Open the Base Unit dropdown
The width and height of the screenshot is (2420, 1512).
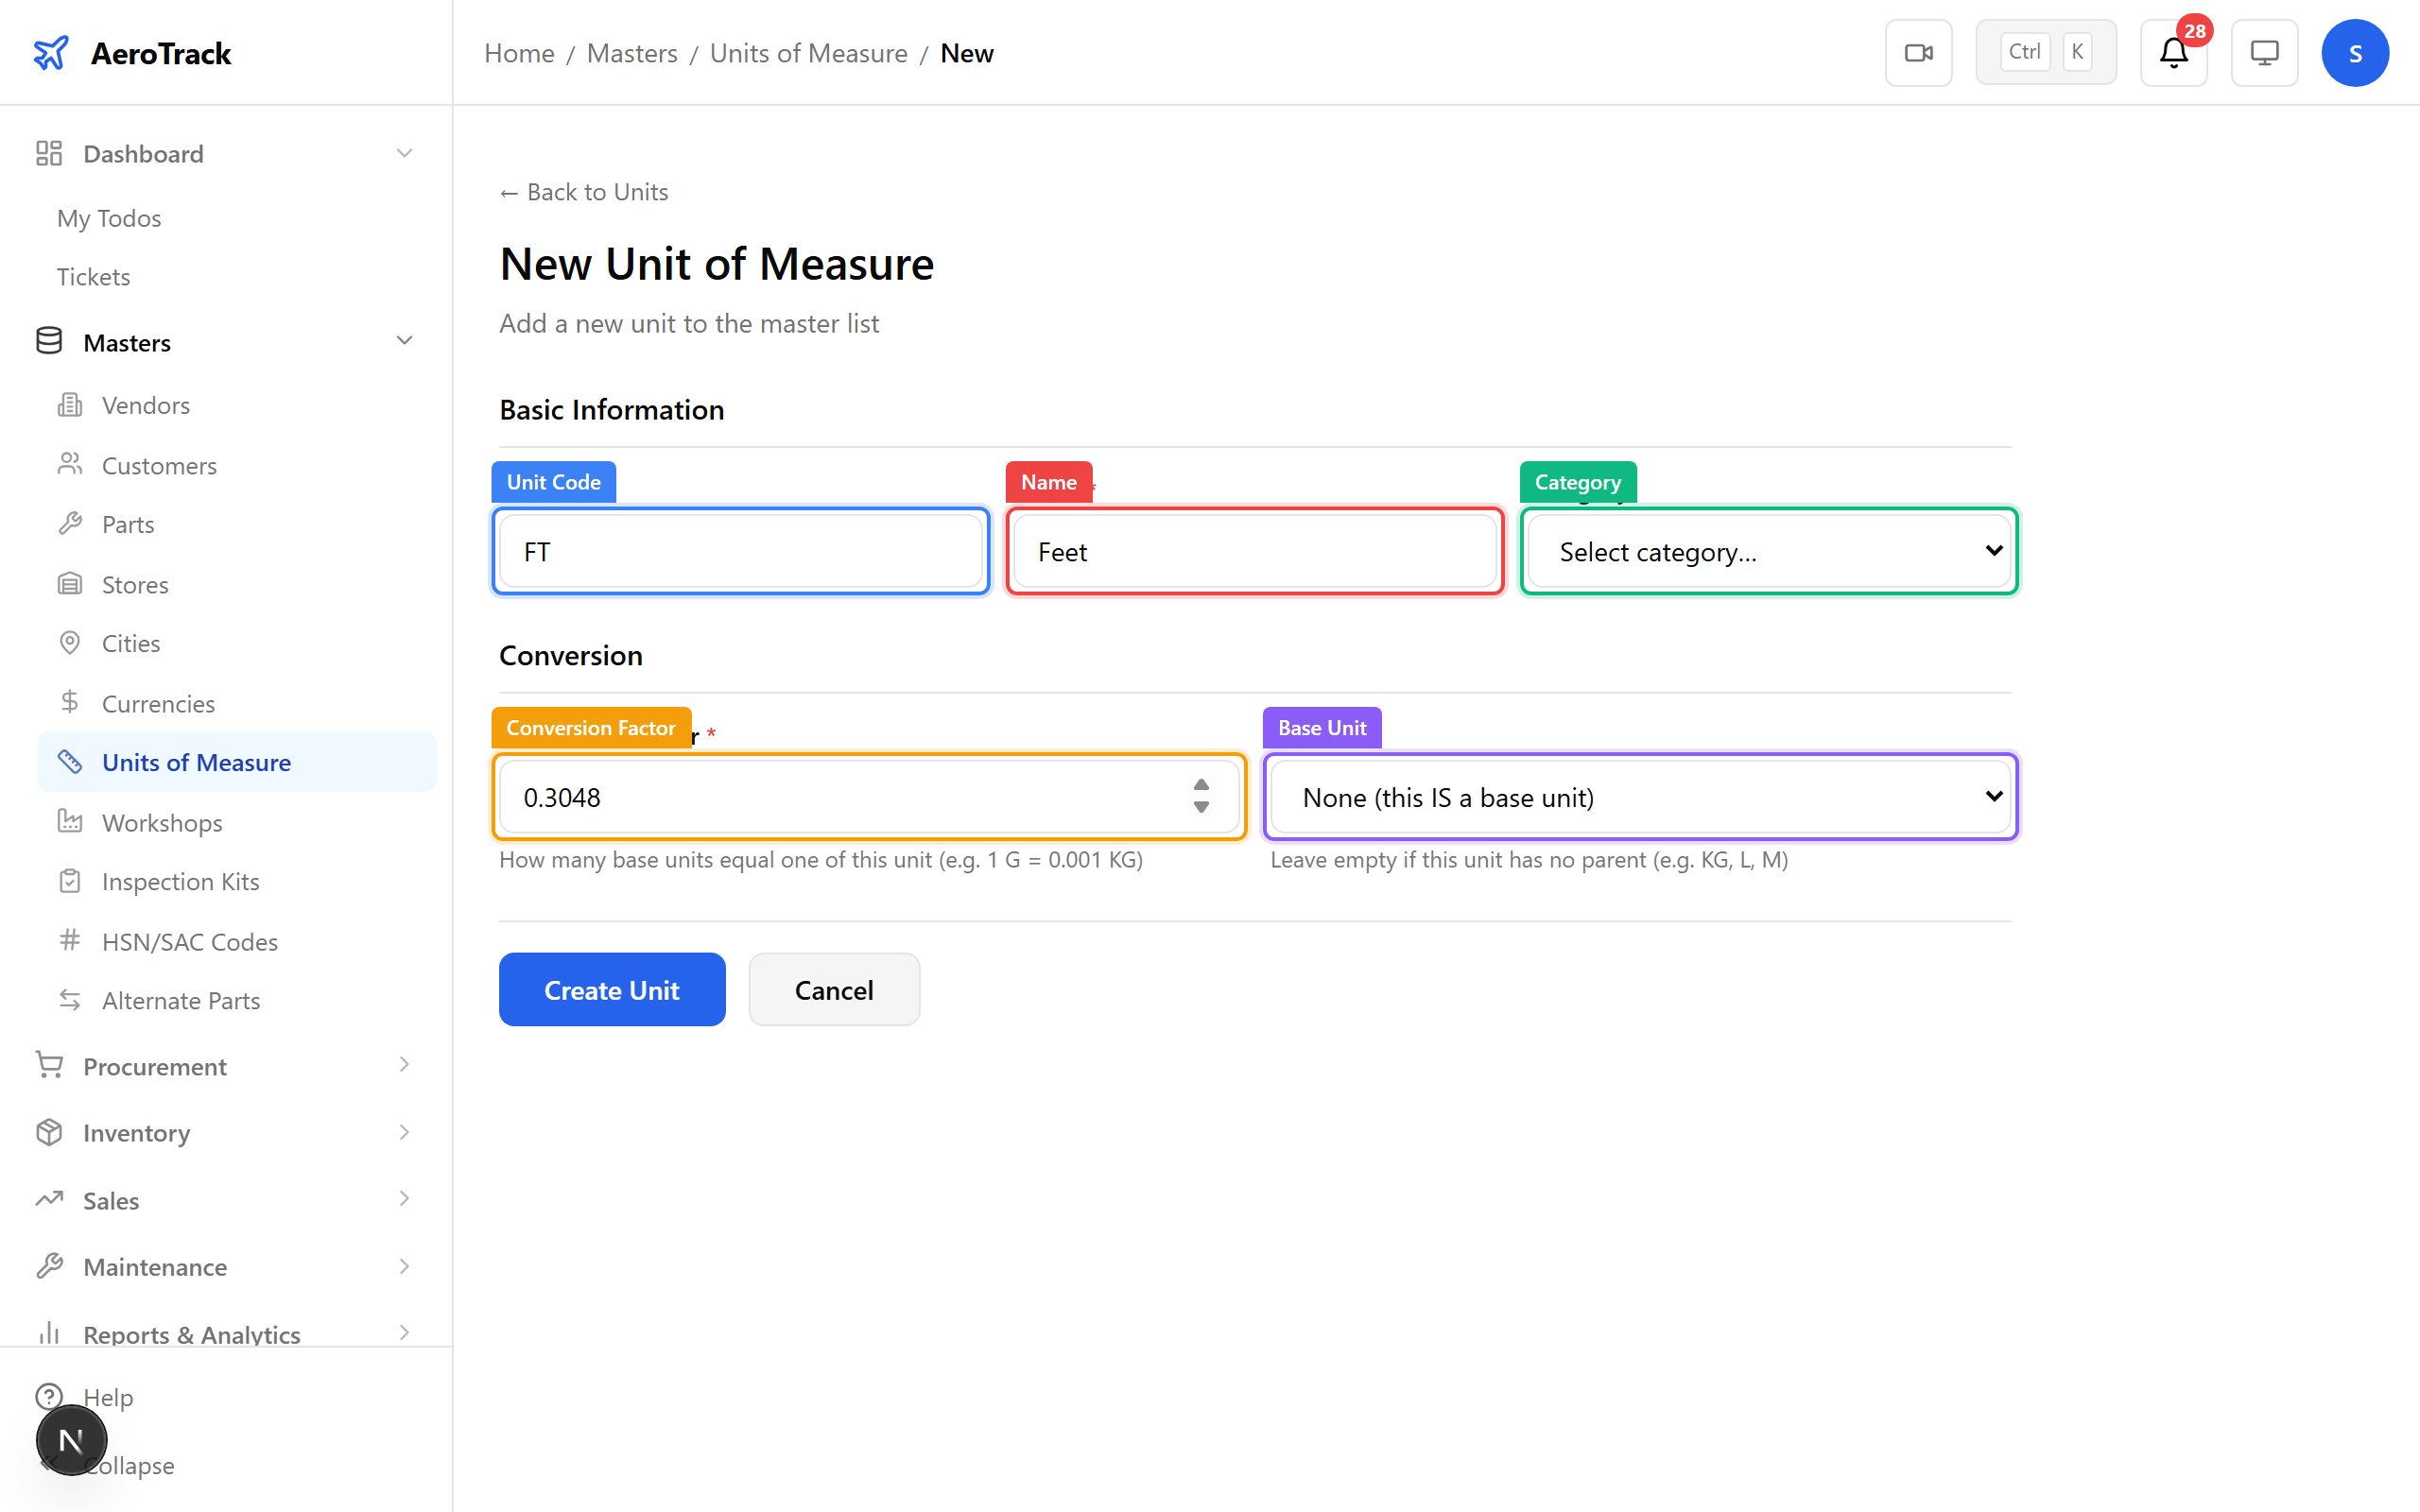pyautogui.click(x=1640, y=798)
